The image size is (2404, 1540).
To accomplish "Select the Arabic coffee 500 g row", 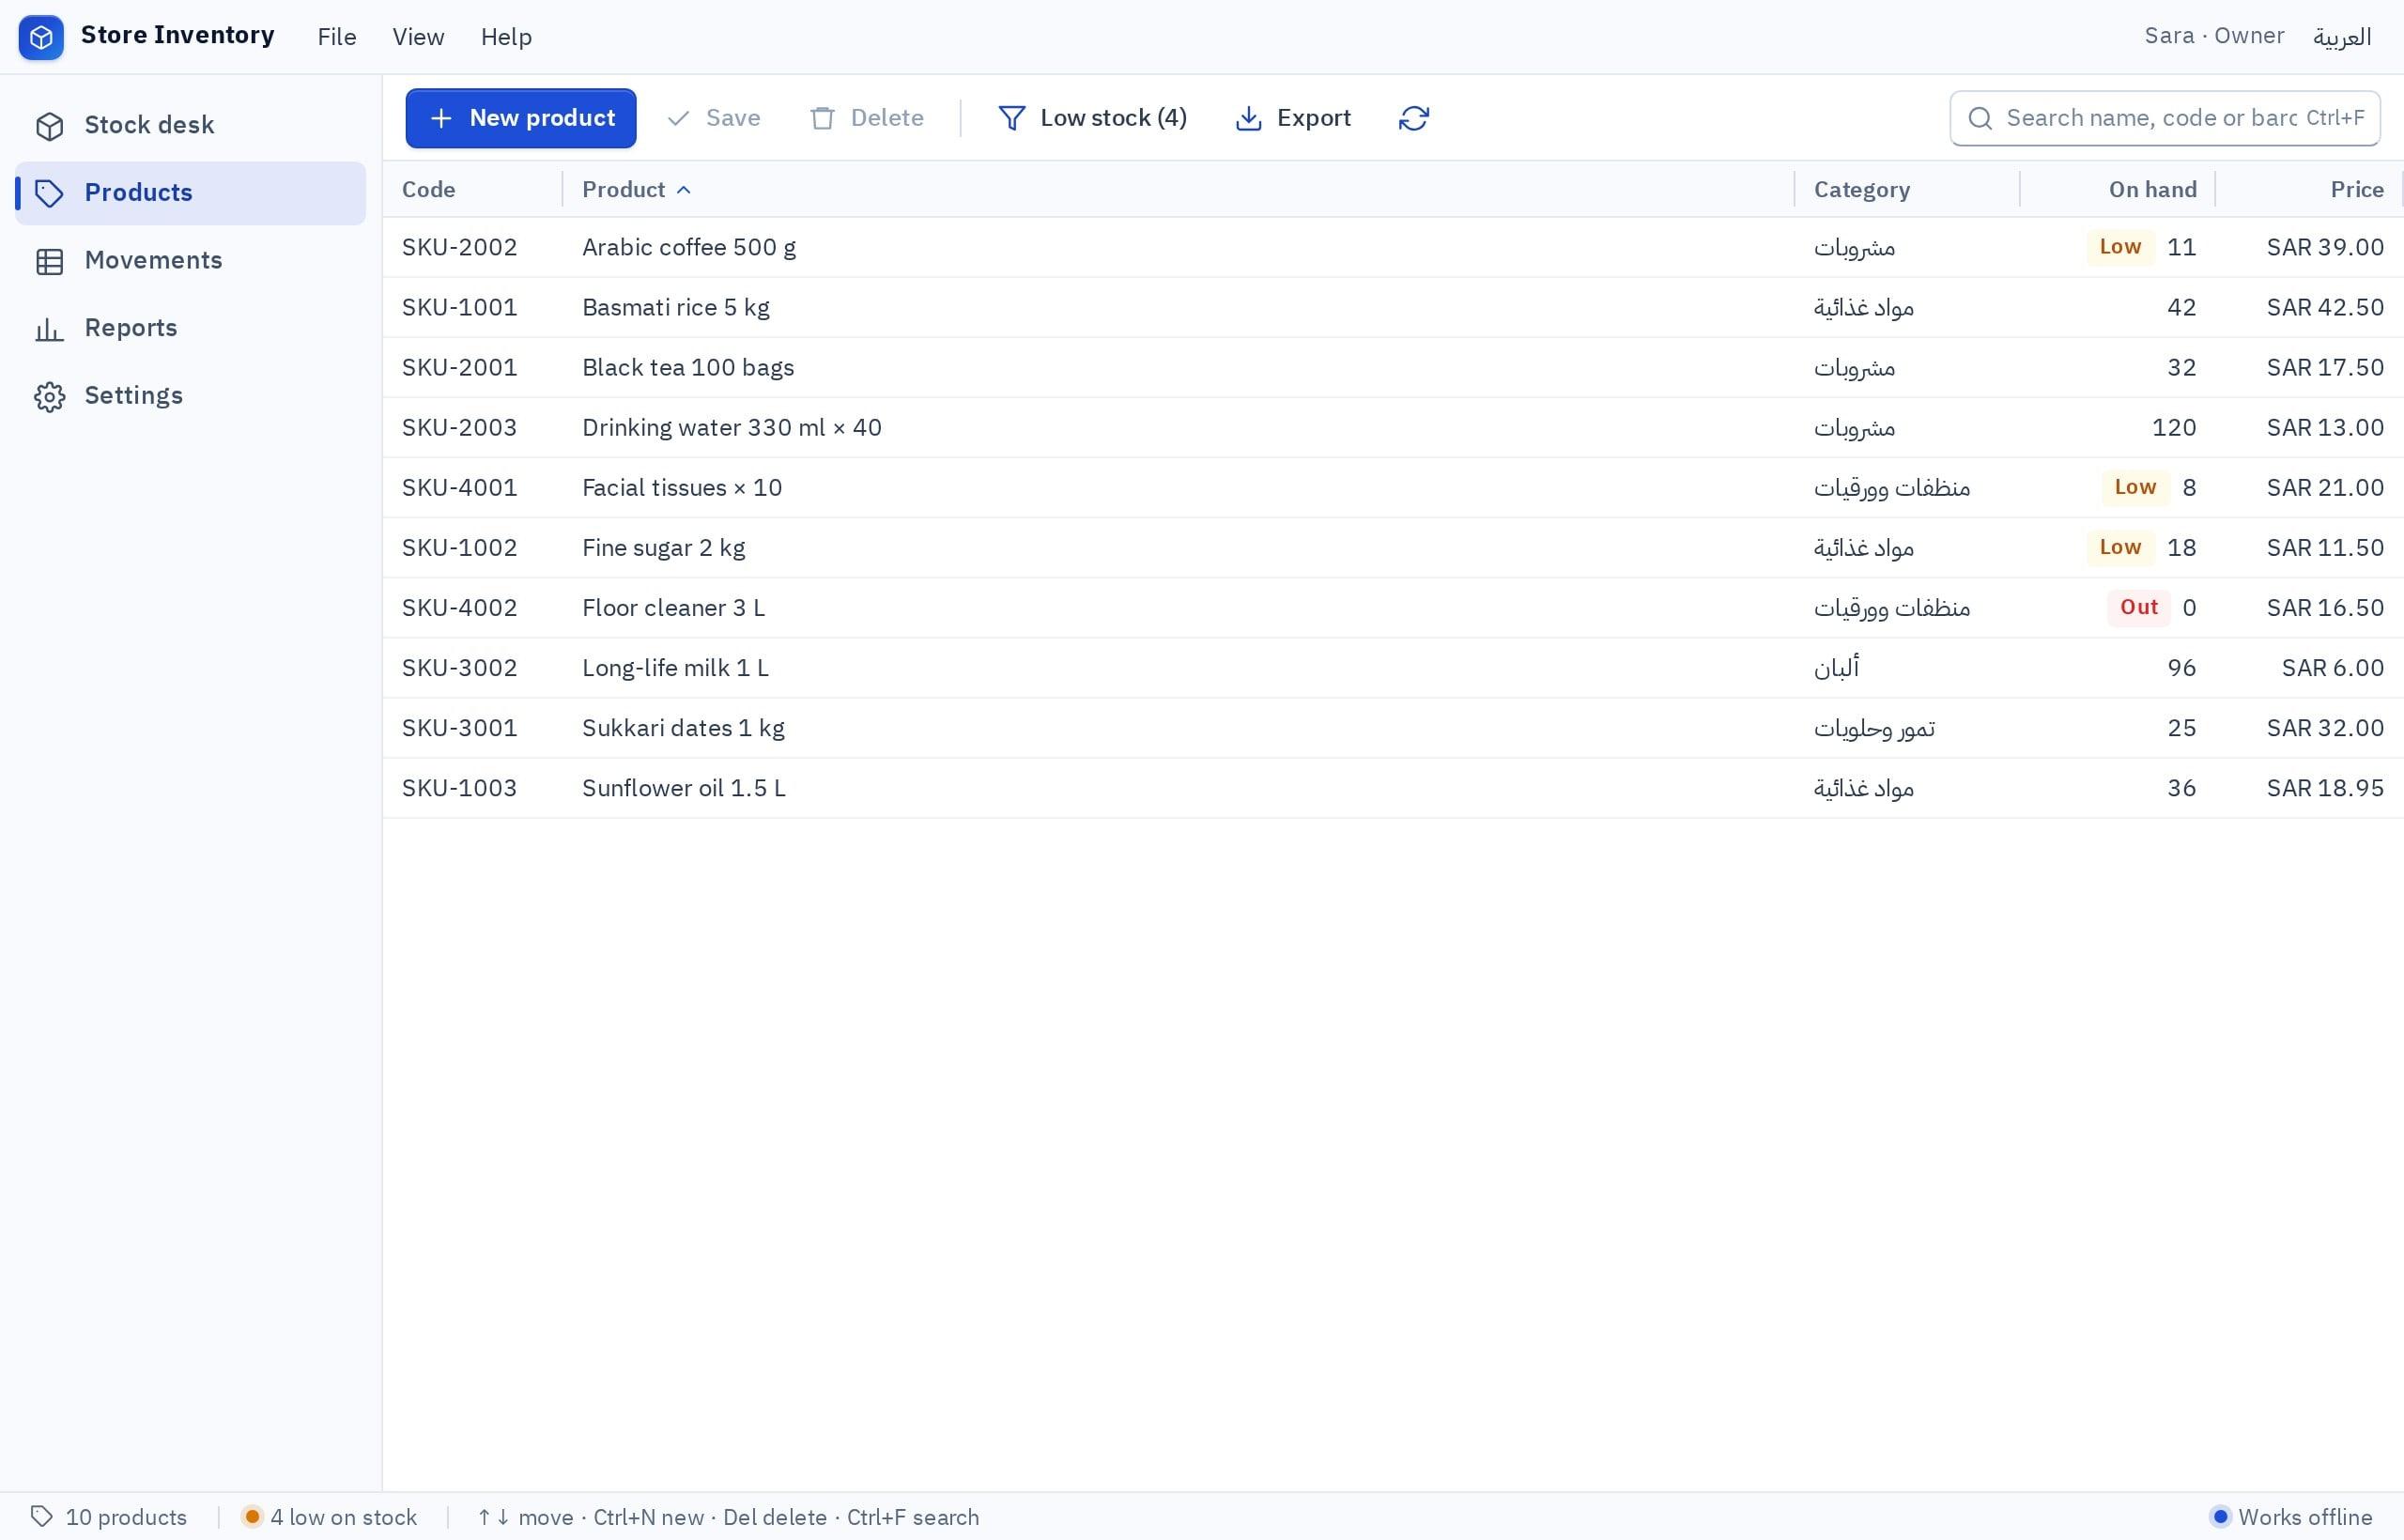I will tap(1393, 248).
